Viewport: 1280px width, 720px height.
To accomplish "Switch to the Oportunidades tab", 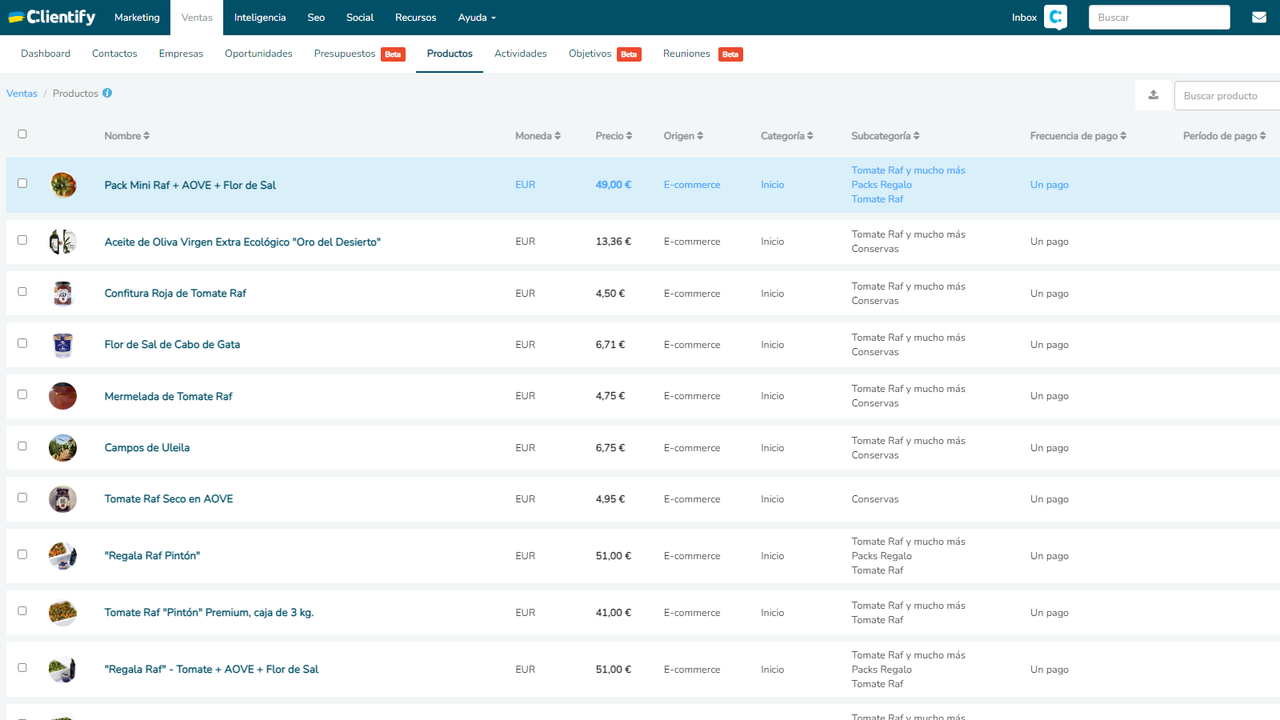I will 259,54.
